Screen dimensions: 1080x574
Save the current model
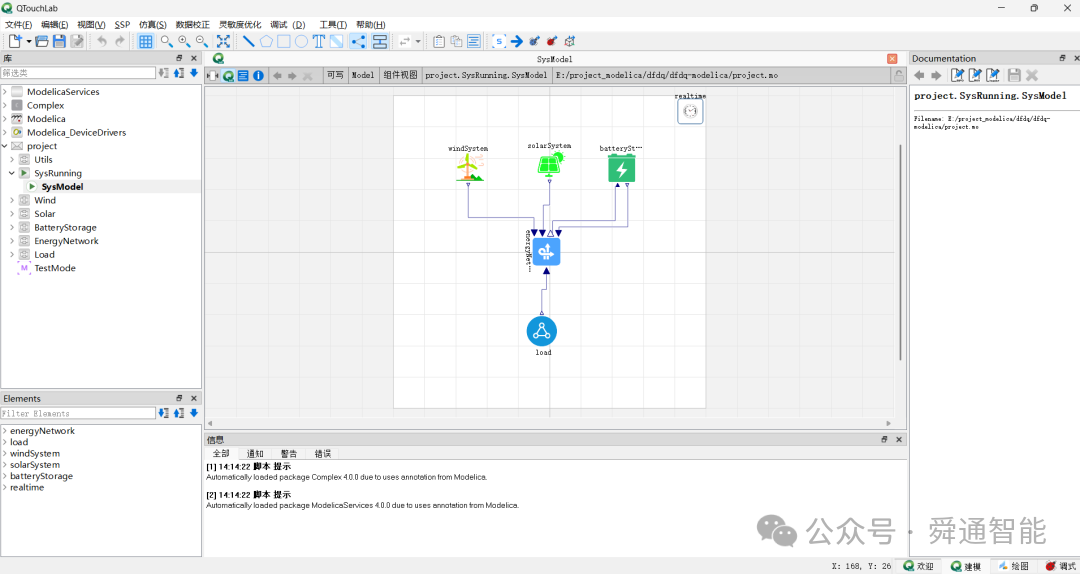point(59,41)
